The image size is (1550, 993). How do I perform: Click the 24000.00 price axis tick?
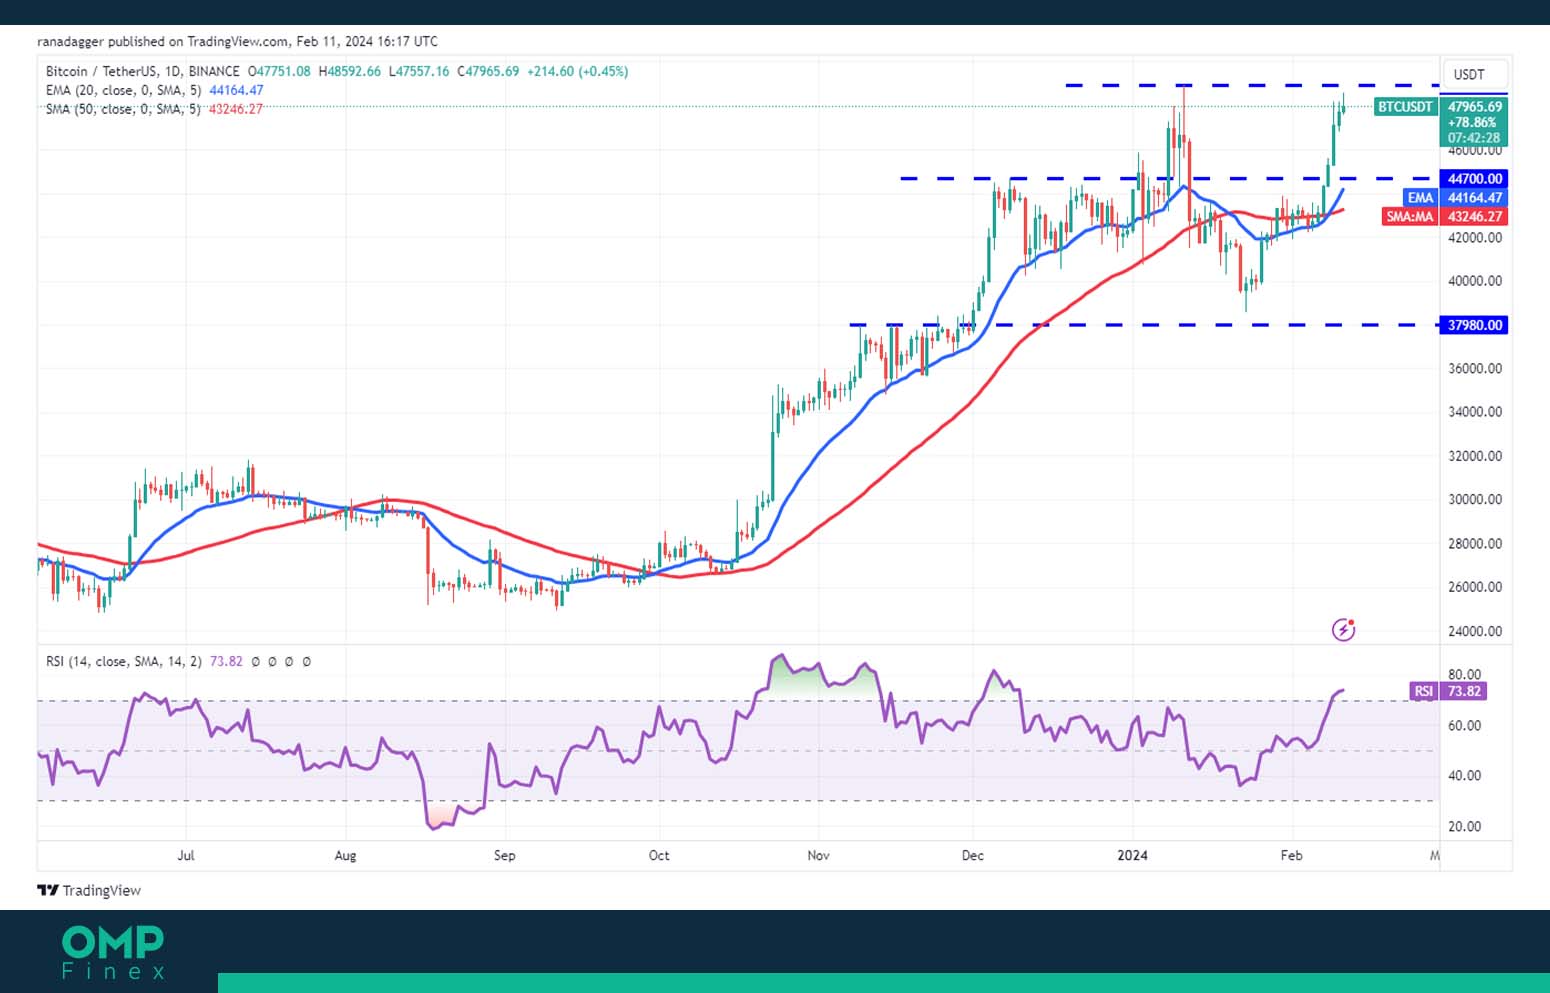click(x=1475, y=631)
